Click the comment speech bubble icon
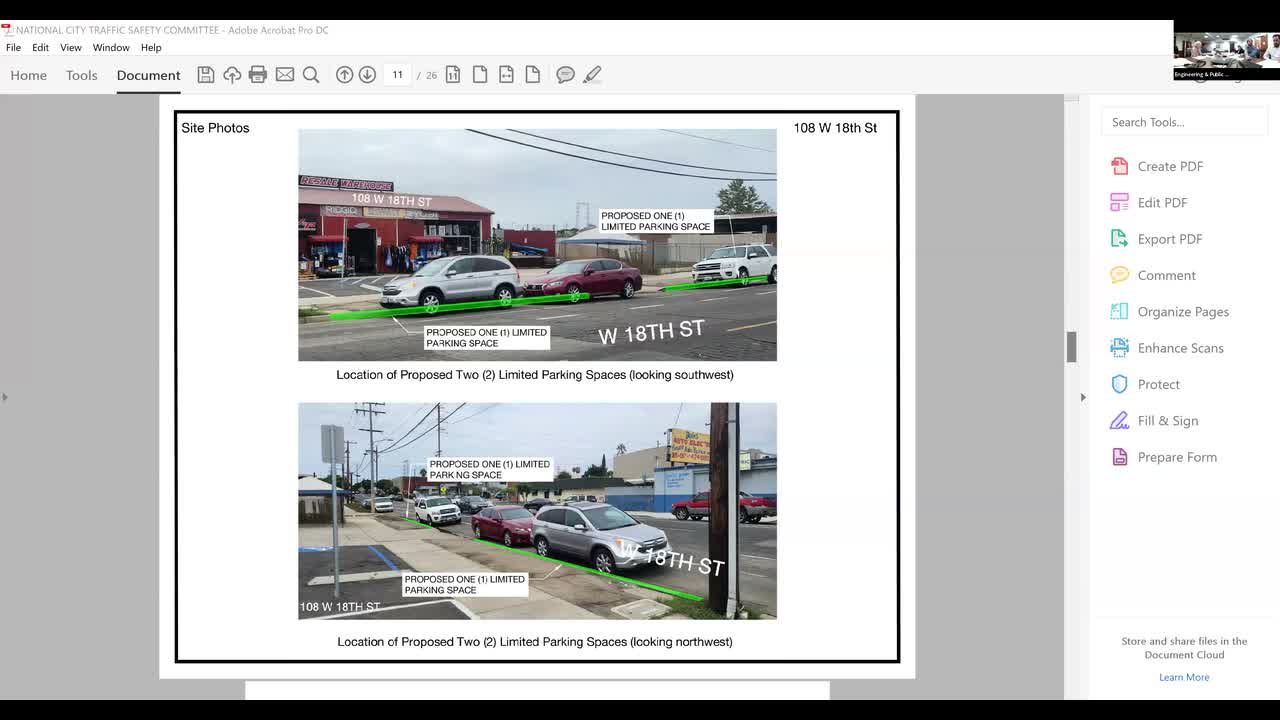 point(565,75)
